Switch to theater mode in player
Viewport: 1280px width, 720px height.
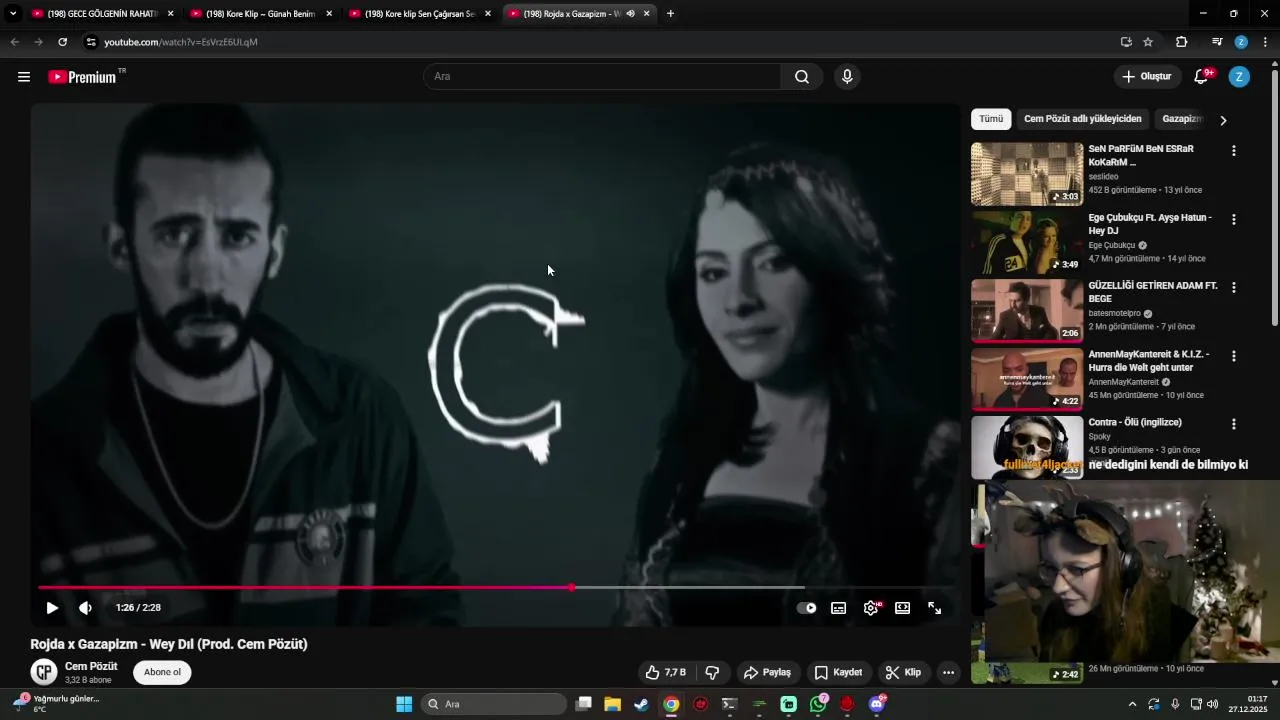(903, 608)
